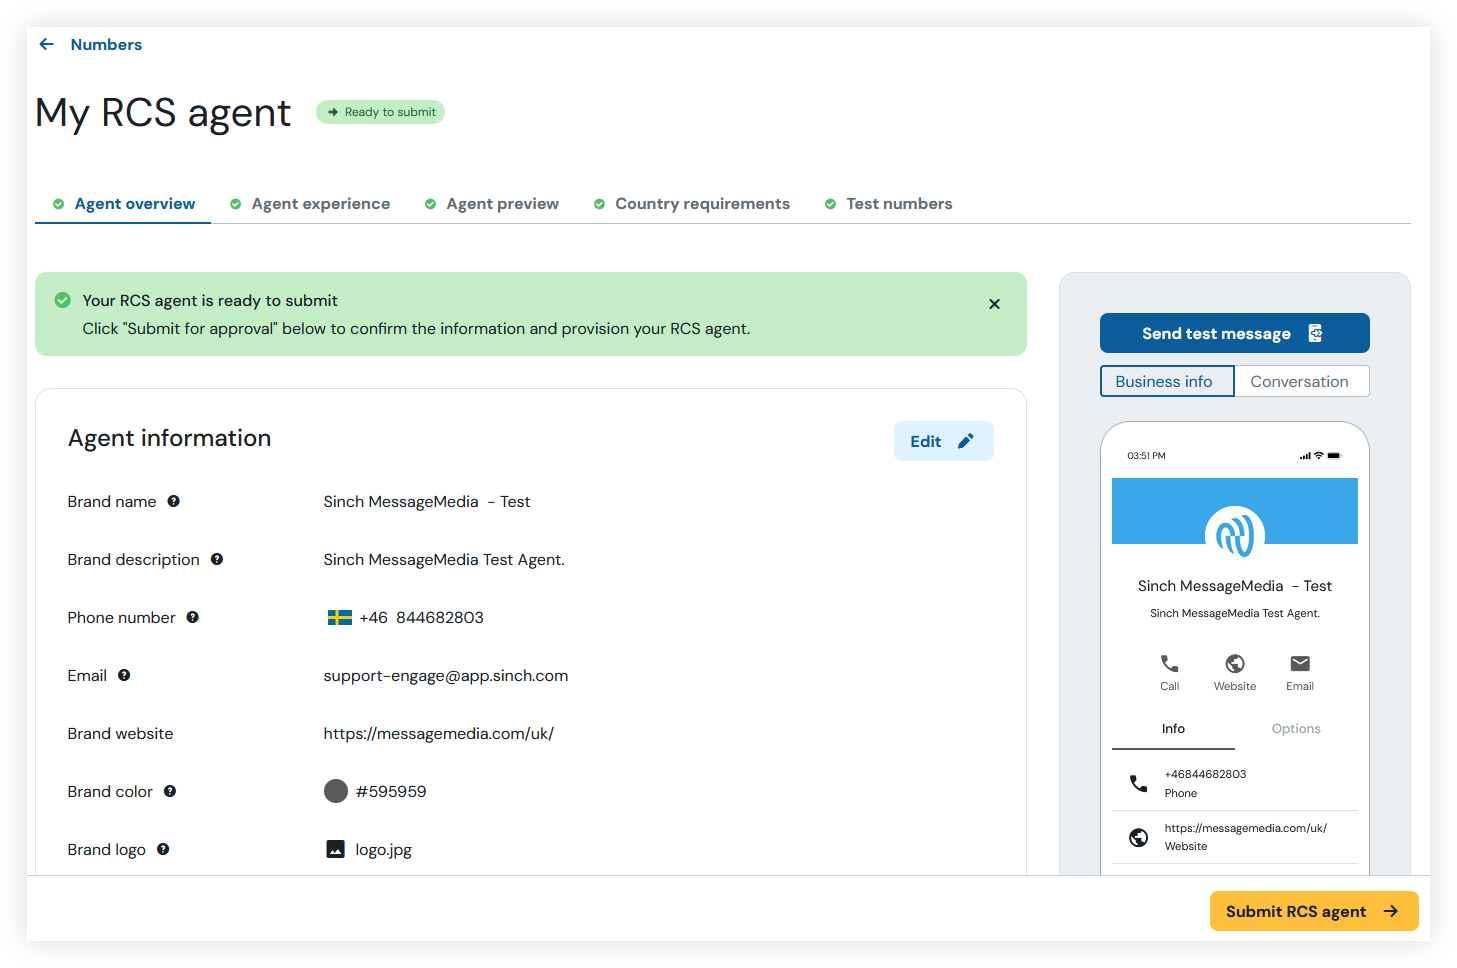Screen dimensions: 1457x968
Task: Select the Info tab in phone preview
Action: click(1173, 729)
